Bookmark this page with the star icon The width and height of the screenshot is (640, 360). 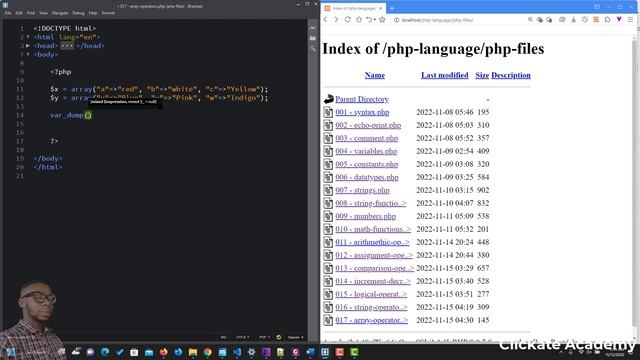(x=382, y=20)
